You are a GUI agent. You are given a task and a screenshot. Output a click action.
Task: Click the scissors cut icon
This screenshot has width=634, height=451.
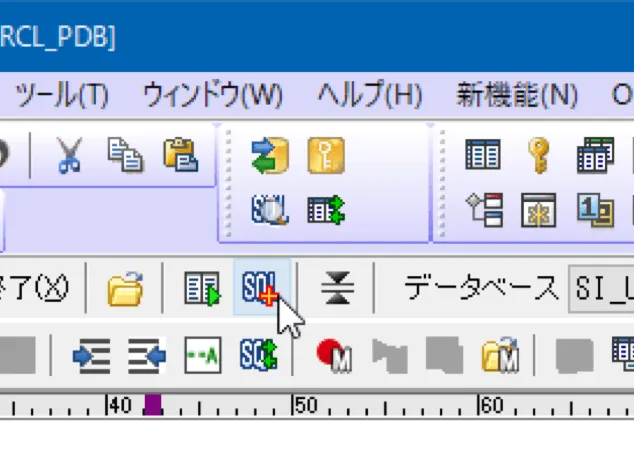(69, 155)
